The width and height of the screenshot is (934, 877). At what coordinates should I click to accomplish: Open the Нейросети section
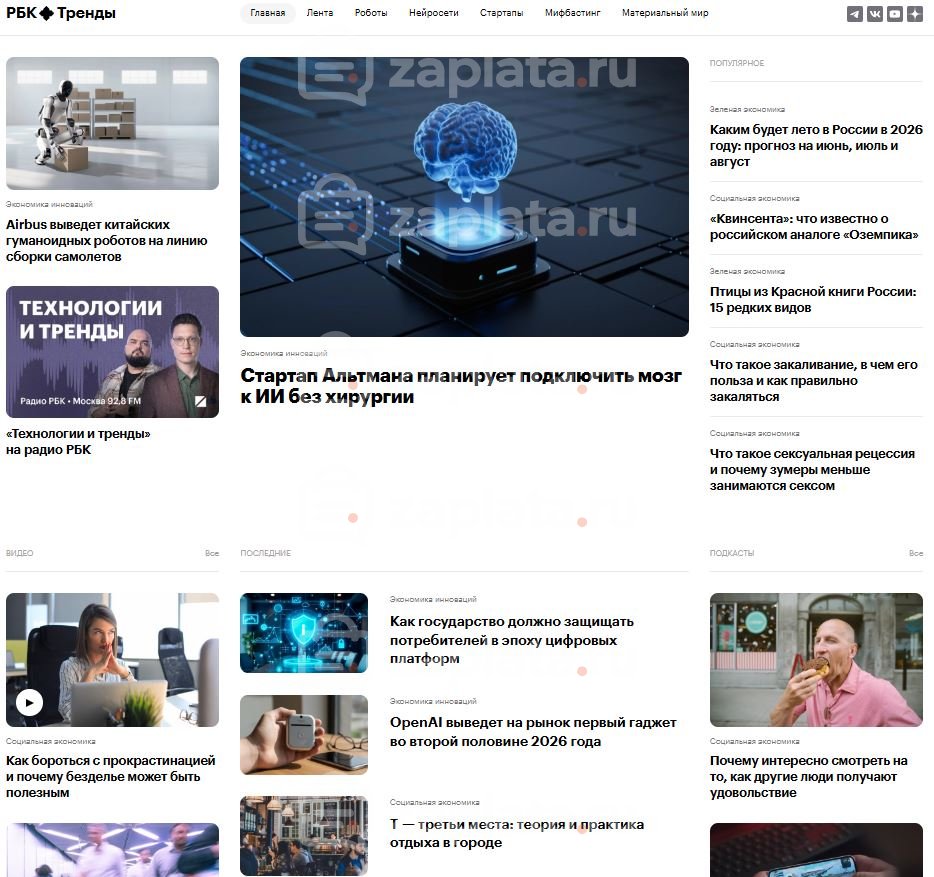pyautogui.click(x=434, y=13)
